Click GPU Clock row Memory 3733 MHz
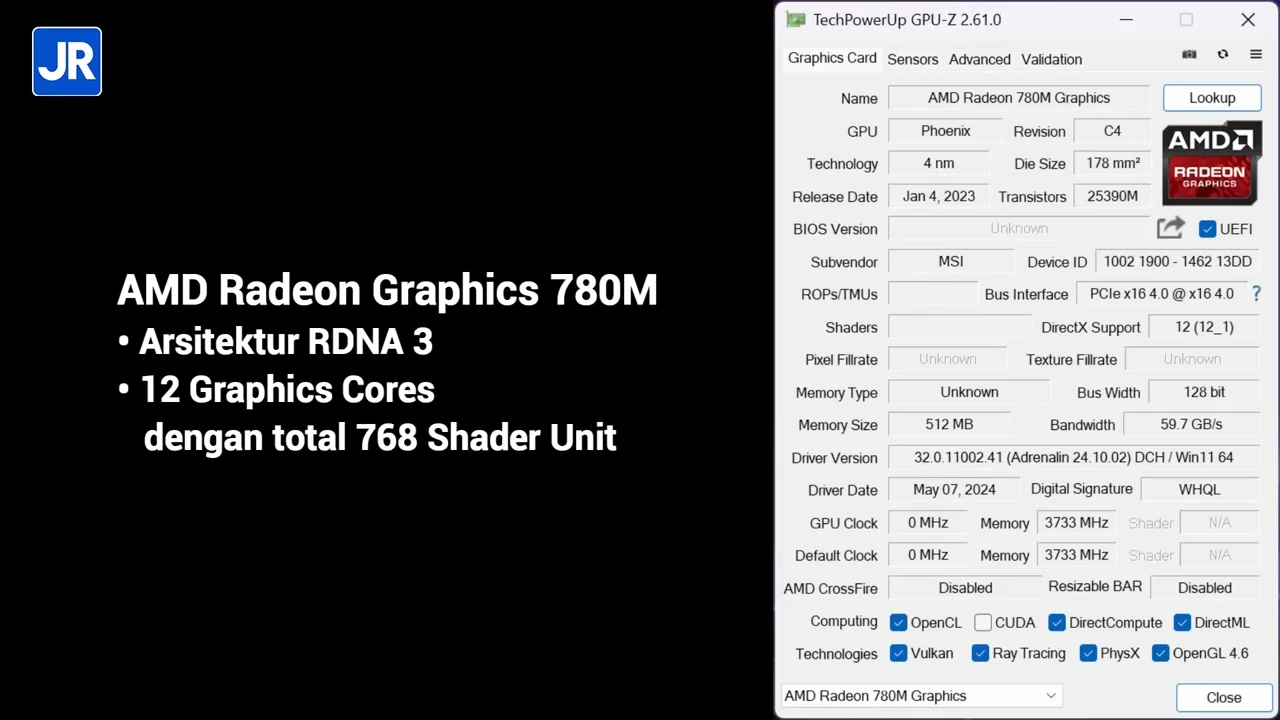The height and width of the screenshot is (720, 1280). 1077,523
